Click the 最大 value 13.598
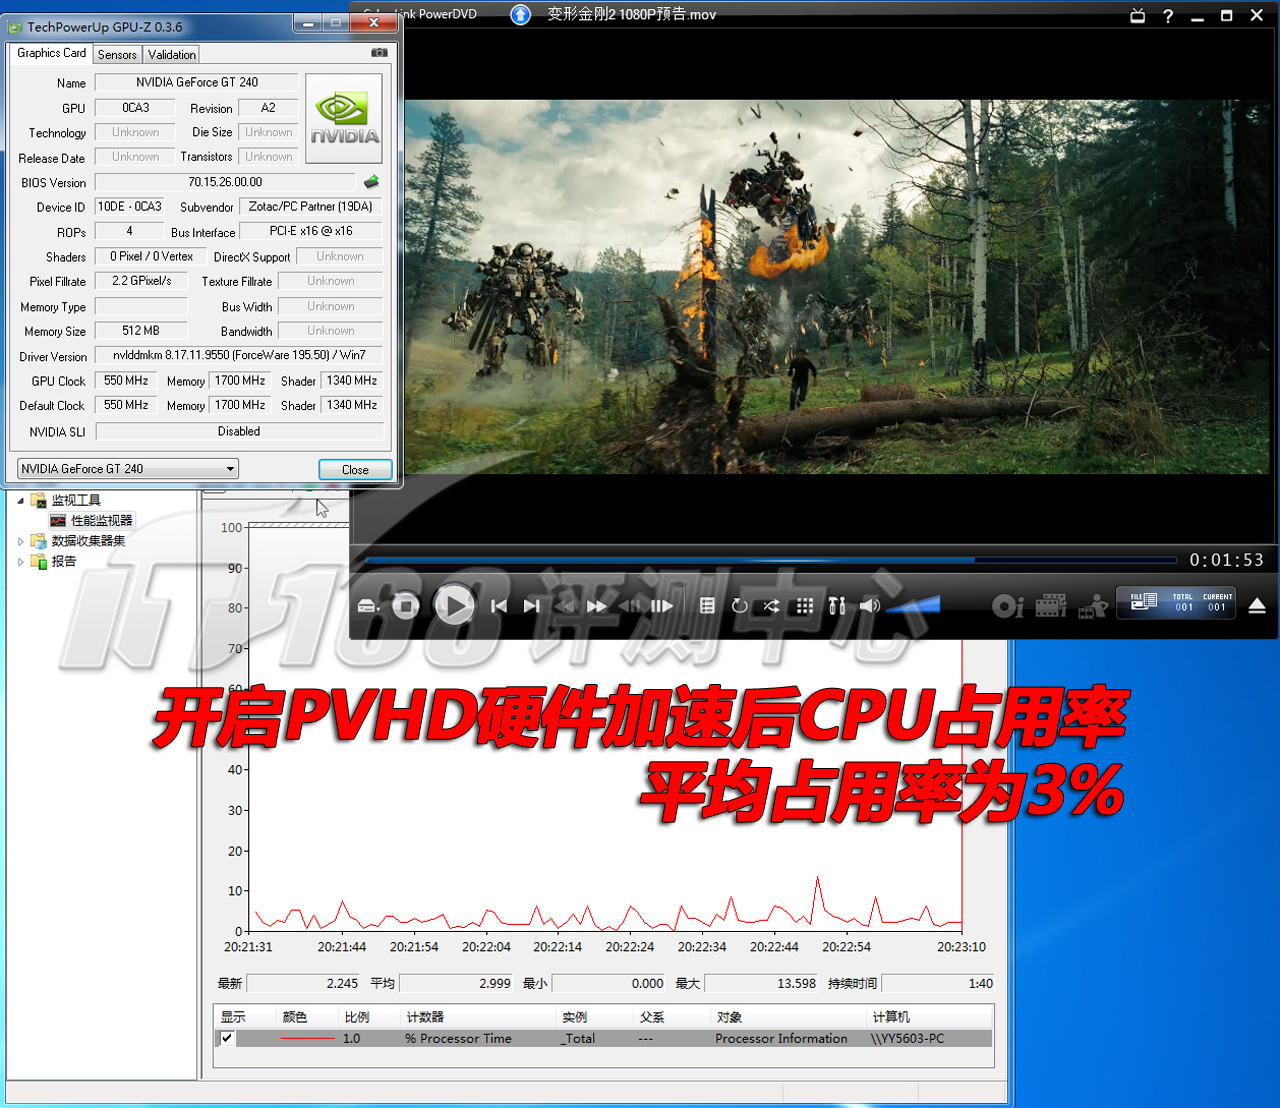1280x1108 pixels. tap(761, 983)
